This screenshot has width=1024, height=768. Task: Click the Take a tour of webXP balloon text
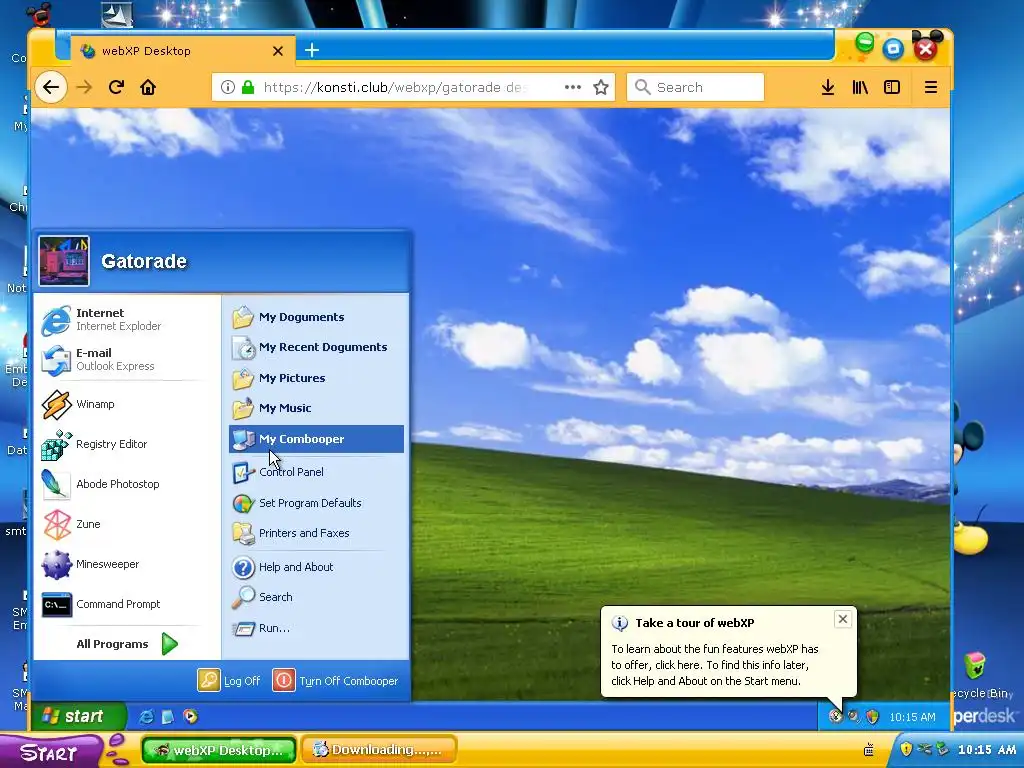click(x=695, y=623)
